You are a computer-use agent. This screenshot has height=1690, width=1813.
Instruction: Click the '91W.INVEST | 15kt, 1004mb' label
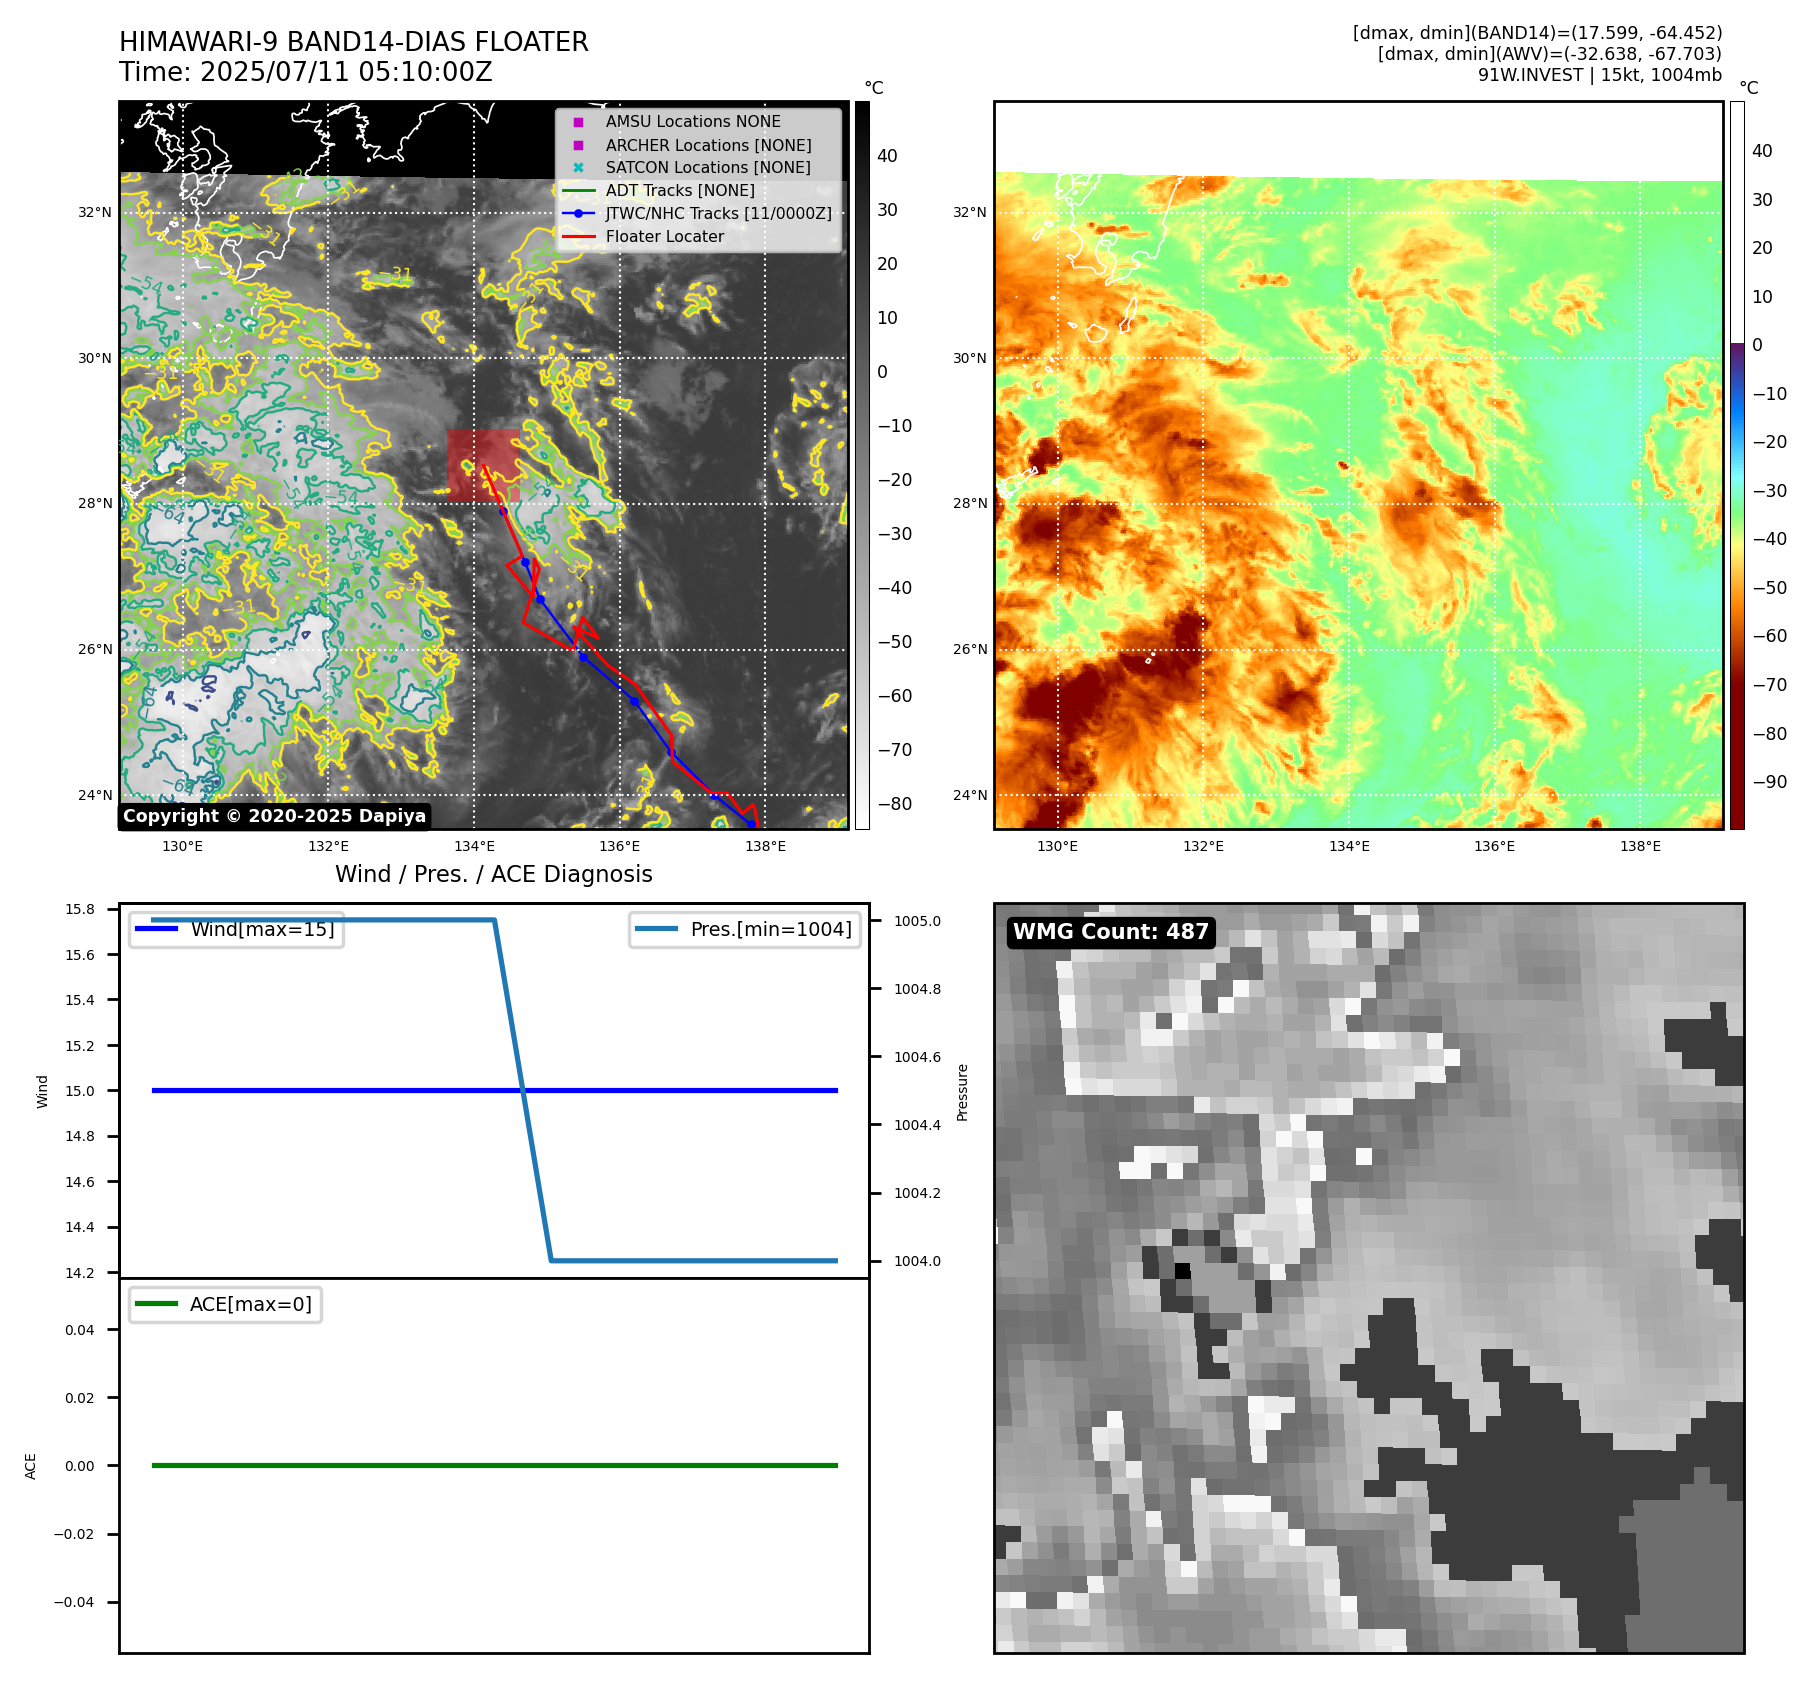(x=1600, y=75)
